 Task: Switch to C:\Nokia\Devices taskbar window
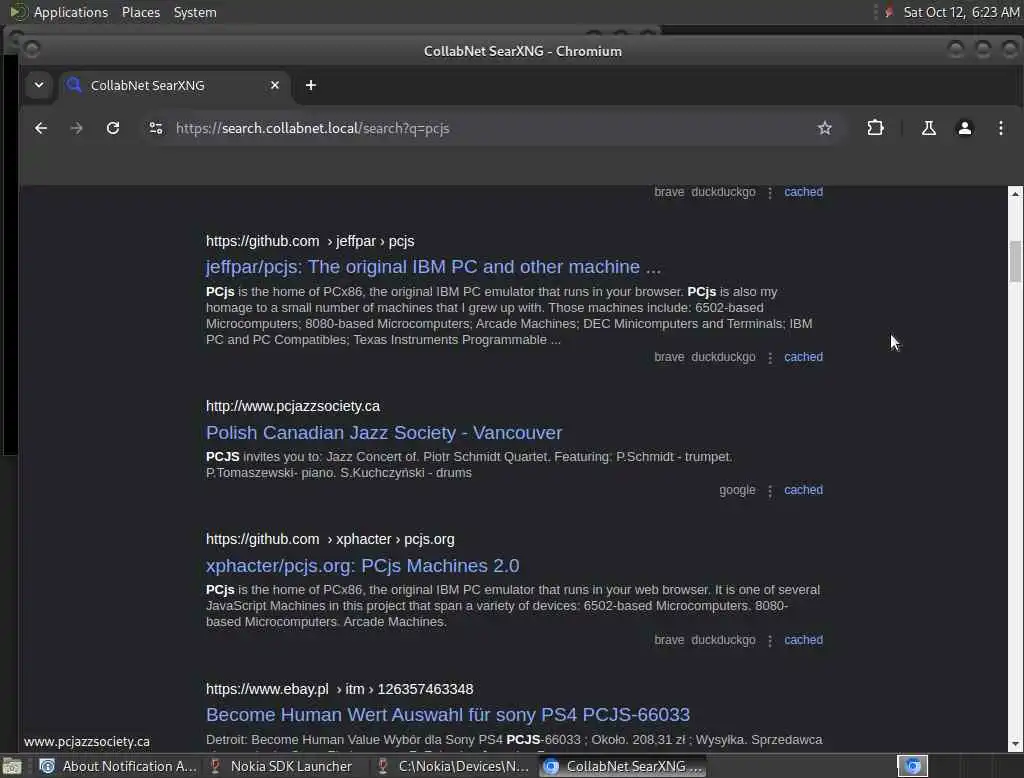[454, 766]
